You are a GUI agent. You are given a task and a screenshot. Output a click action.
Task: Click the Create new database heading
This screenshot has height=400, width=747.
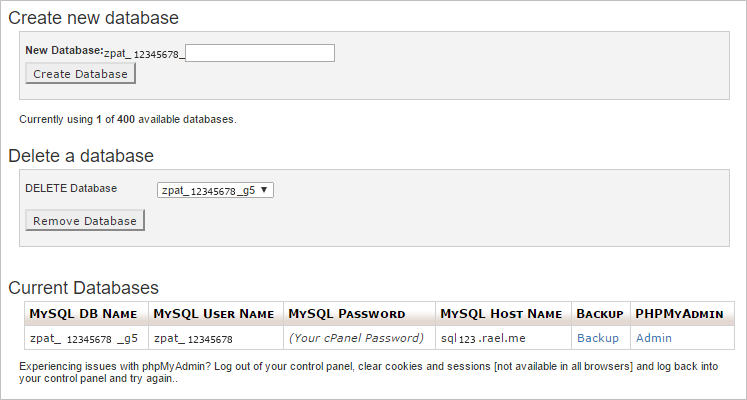click(x=94, y=17)
